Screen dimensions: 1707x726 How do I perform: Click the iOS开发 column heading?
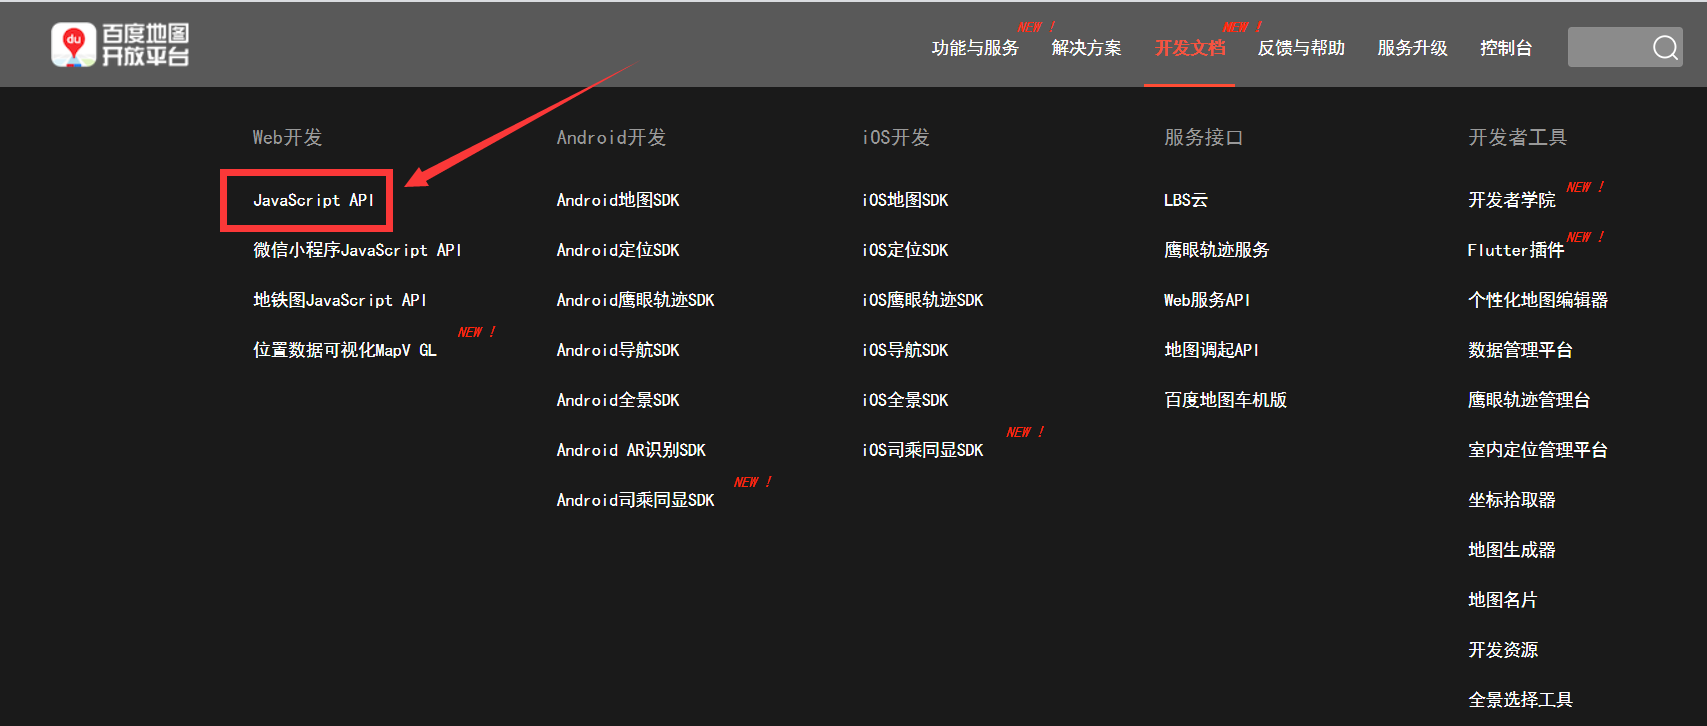(x=896, y=137)
